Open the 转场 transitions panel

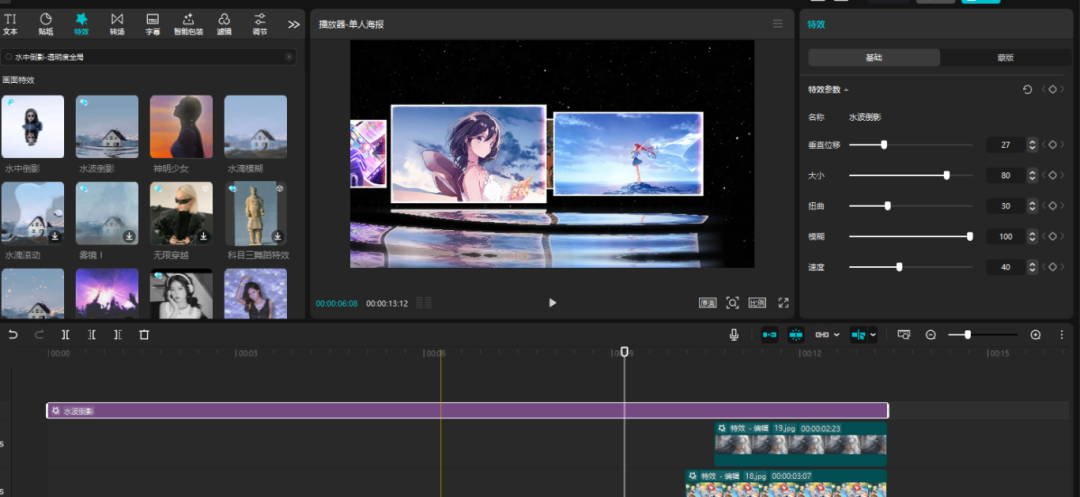(117, 23)
